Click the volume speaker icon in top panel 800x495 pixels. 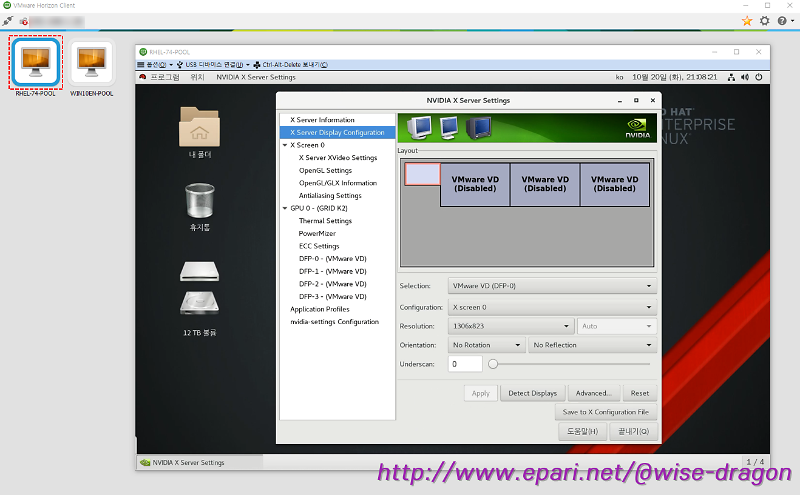point(745,77)
